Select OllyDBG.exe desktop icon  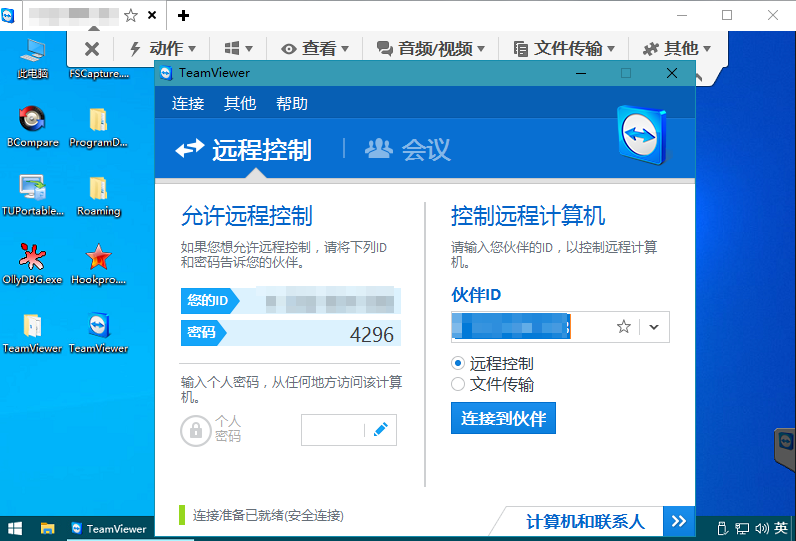pyautogui.click(x=32, y=264)
